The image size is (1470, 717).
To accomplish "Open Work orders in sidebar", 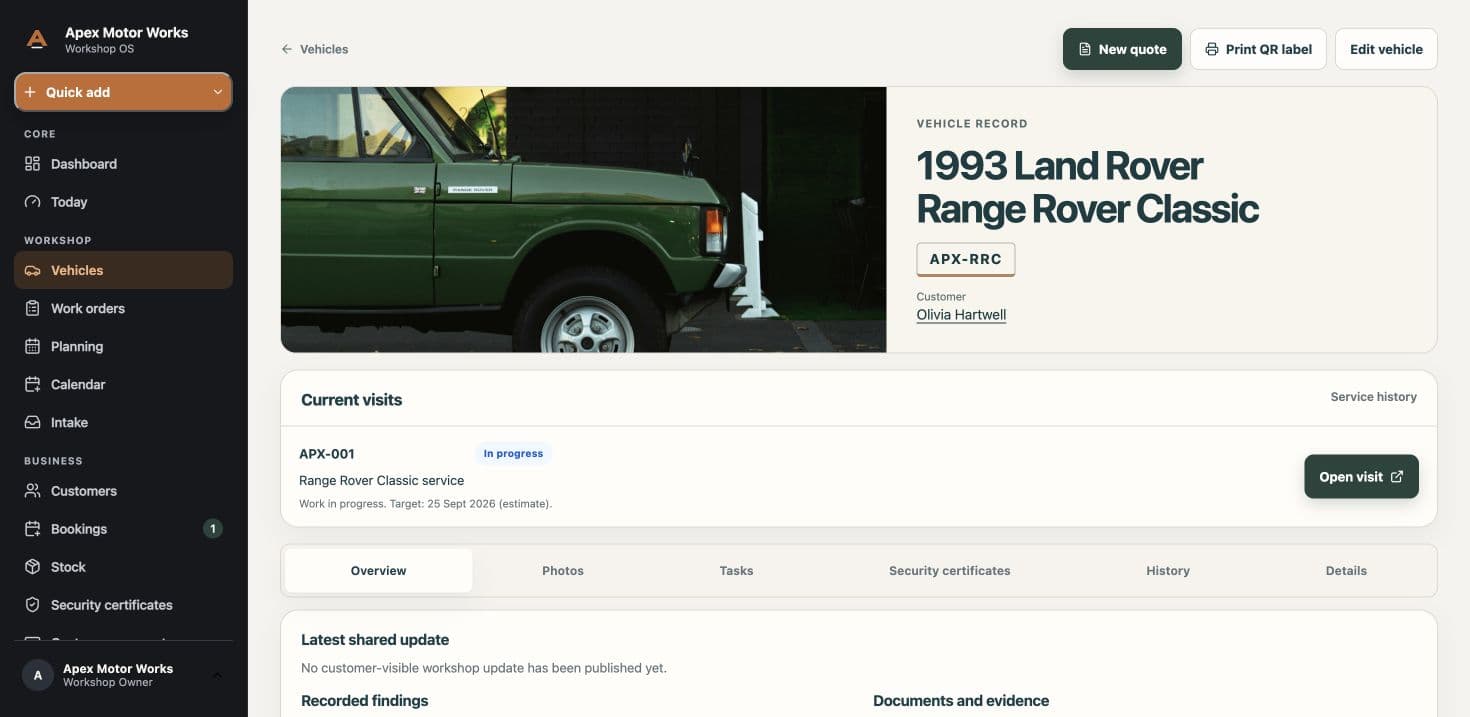I will tap(123, 308).
